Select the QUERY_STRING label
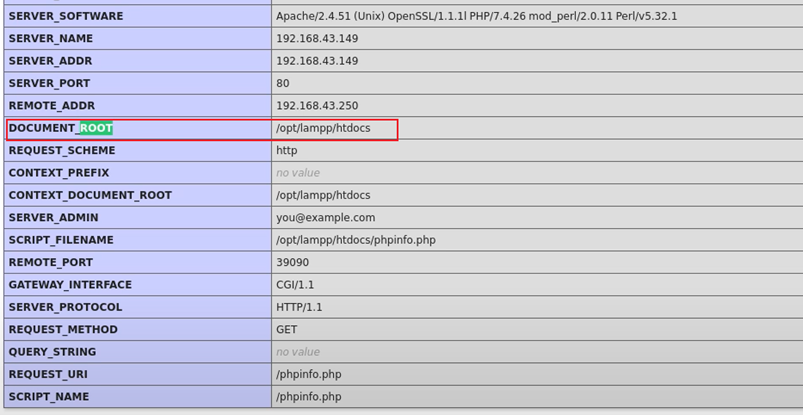803x415 pixels. coord(52,352)
